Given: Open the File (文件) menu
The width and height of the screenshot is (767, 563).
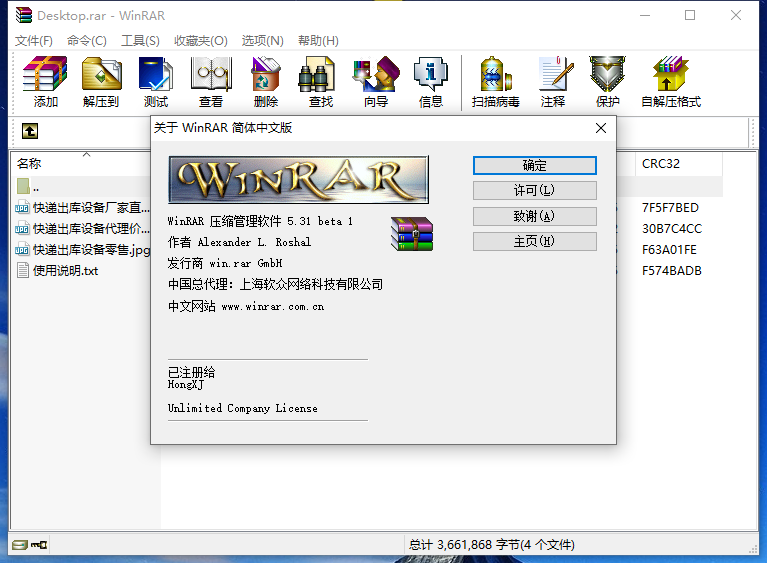Looking at the screenshot, I should pos(34,41).
